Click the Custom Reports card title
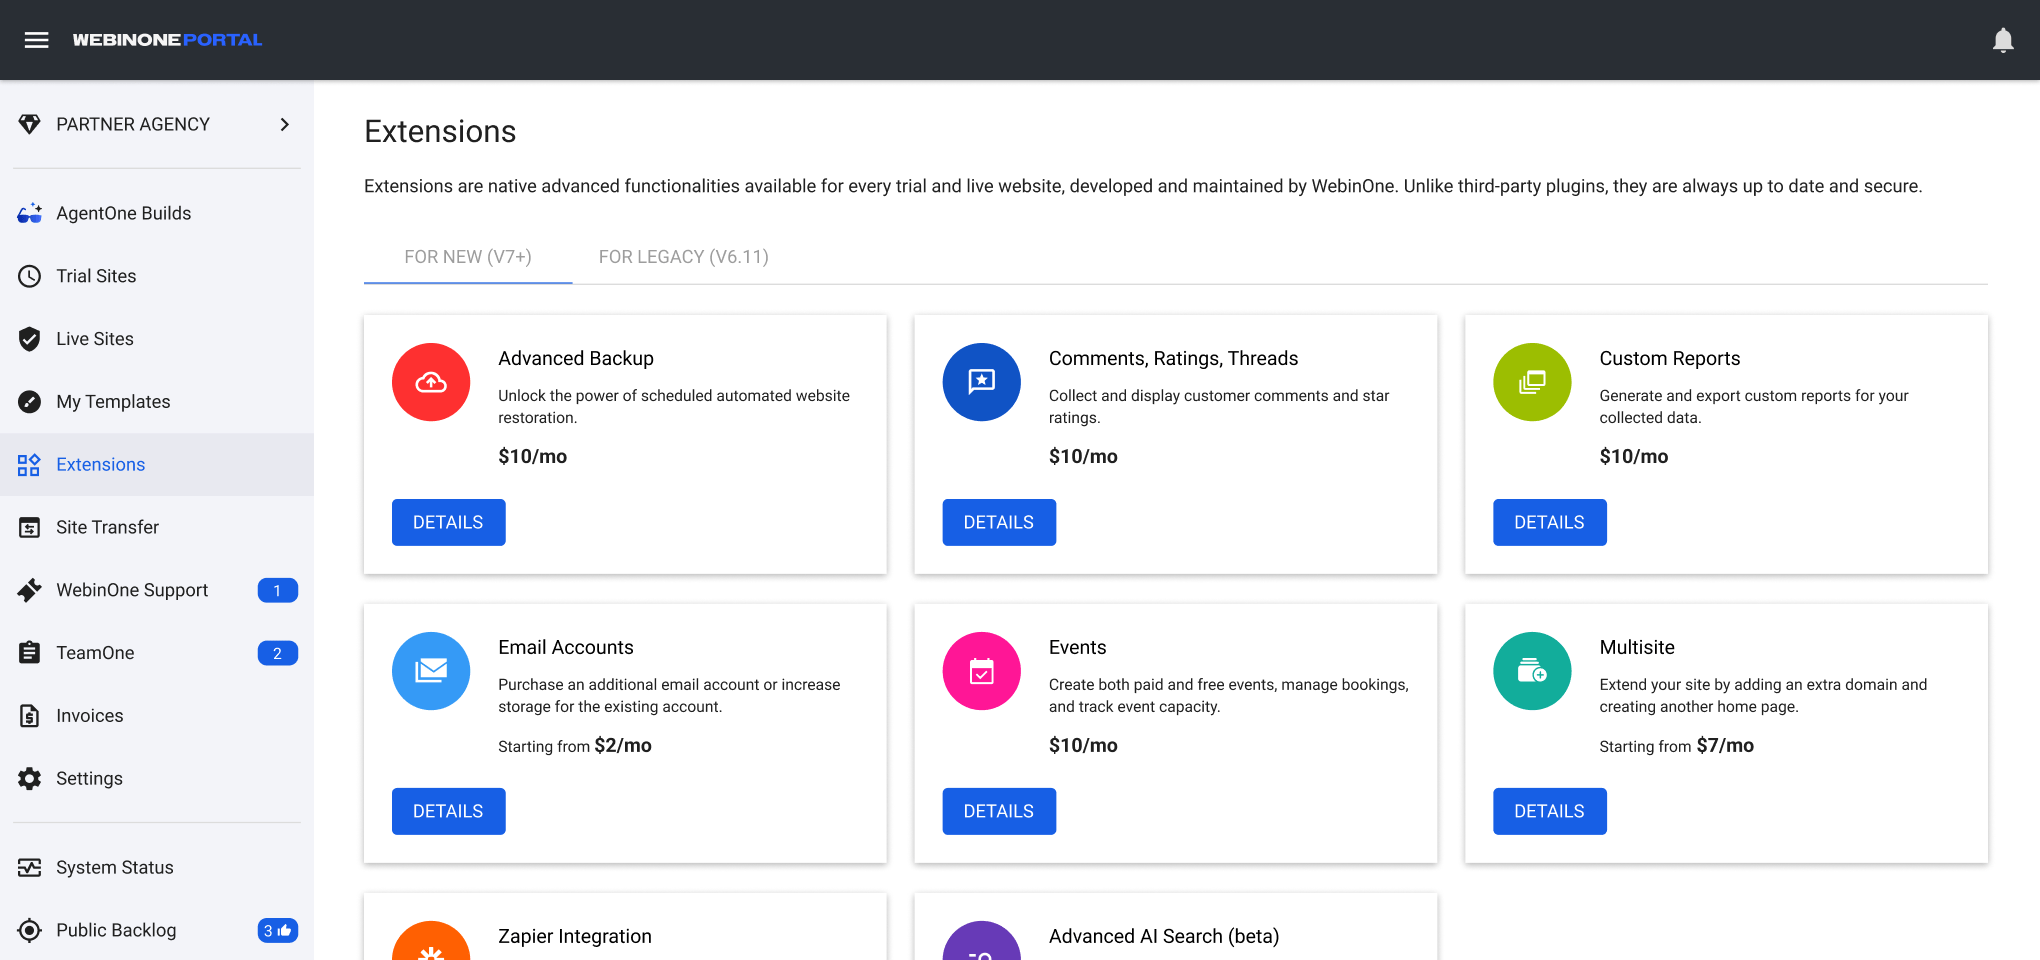The width and height of the screenshot is (2040, 960). (1670, 358)
